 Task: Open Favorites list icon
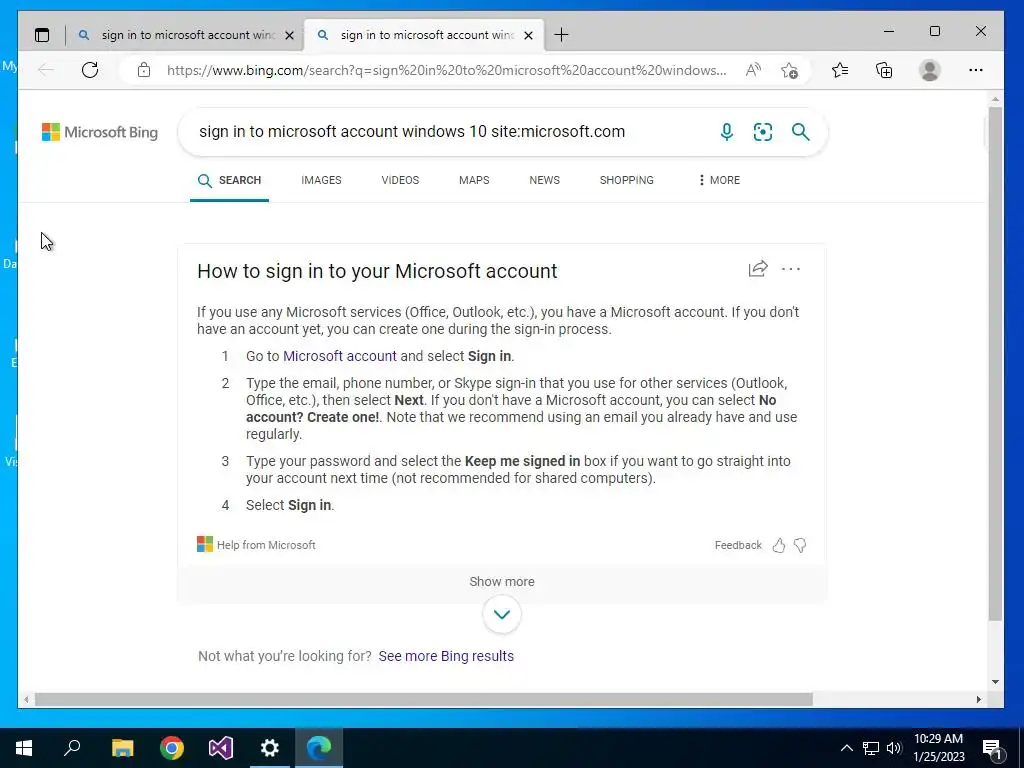[x=840, y=70]
